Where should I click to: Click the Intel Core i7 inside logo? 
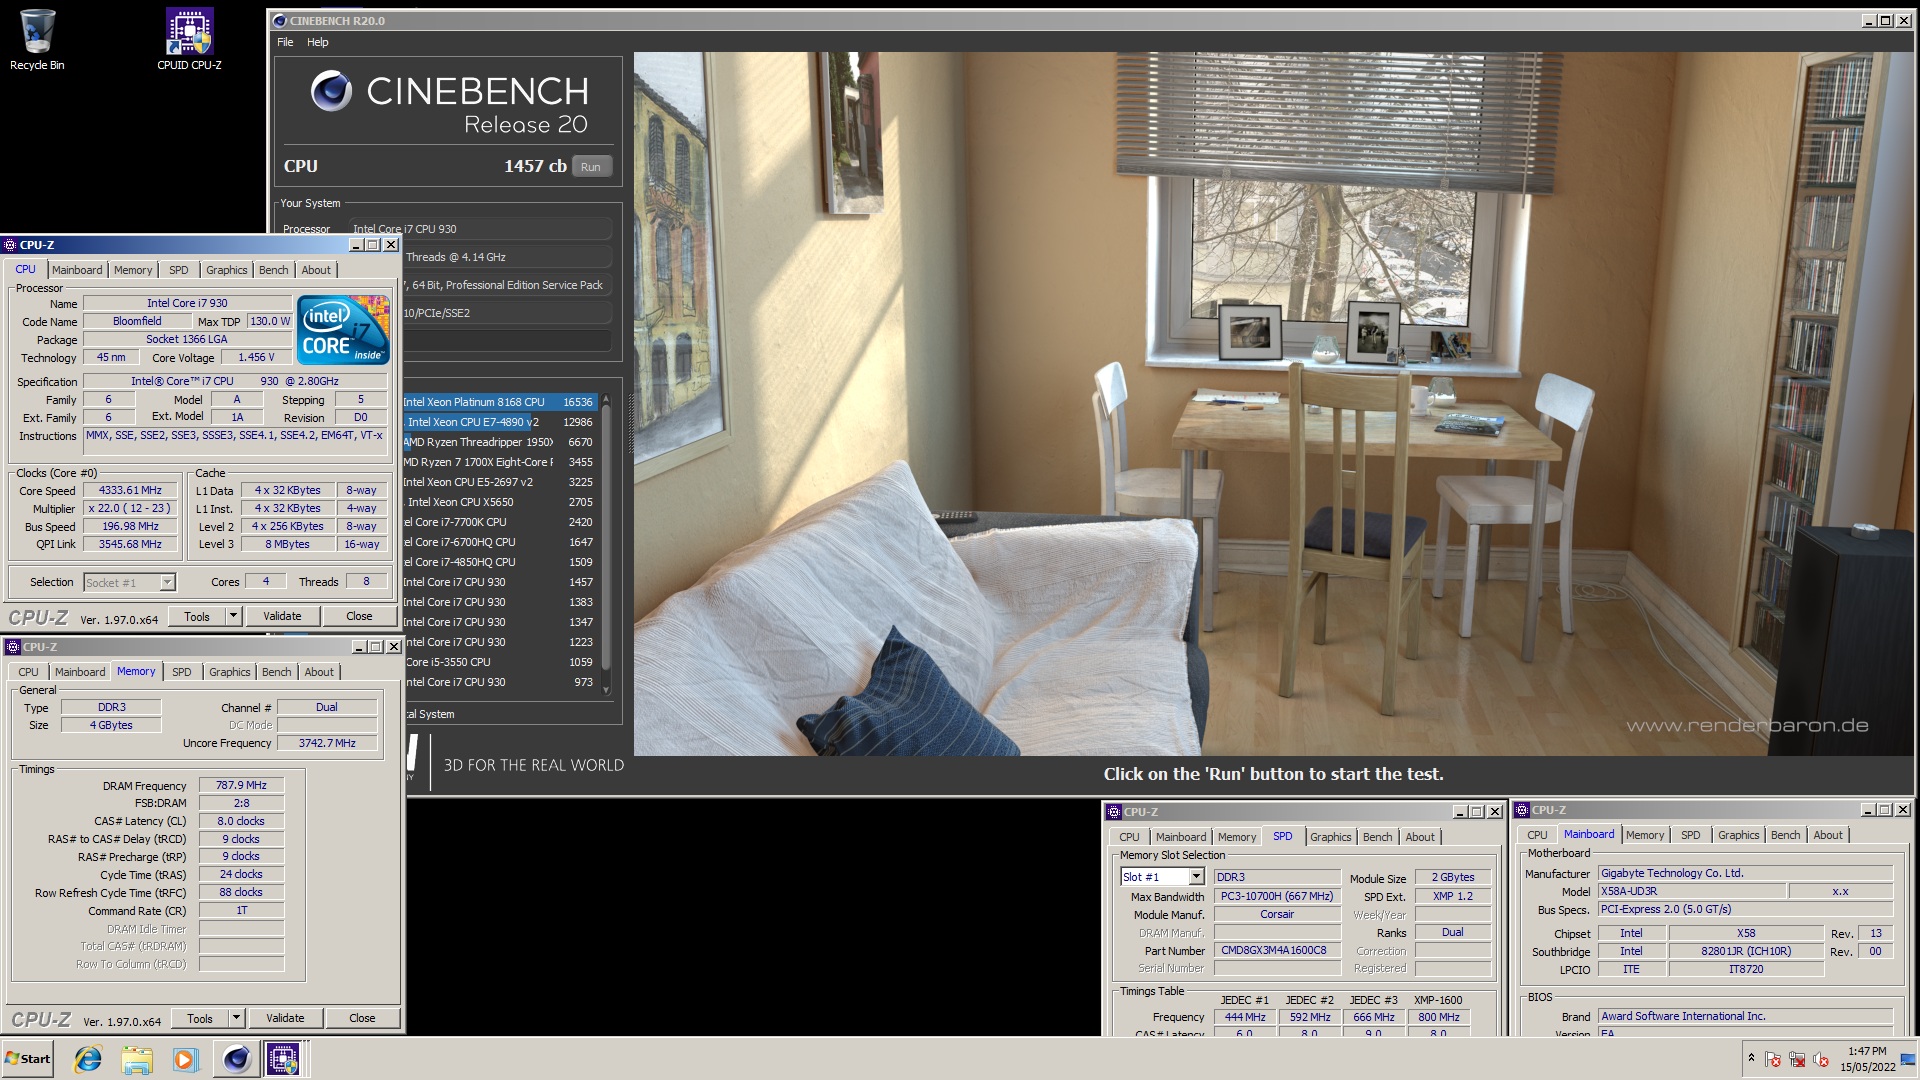pyautogui.click(x=343, y=329)
